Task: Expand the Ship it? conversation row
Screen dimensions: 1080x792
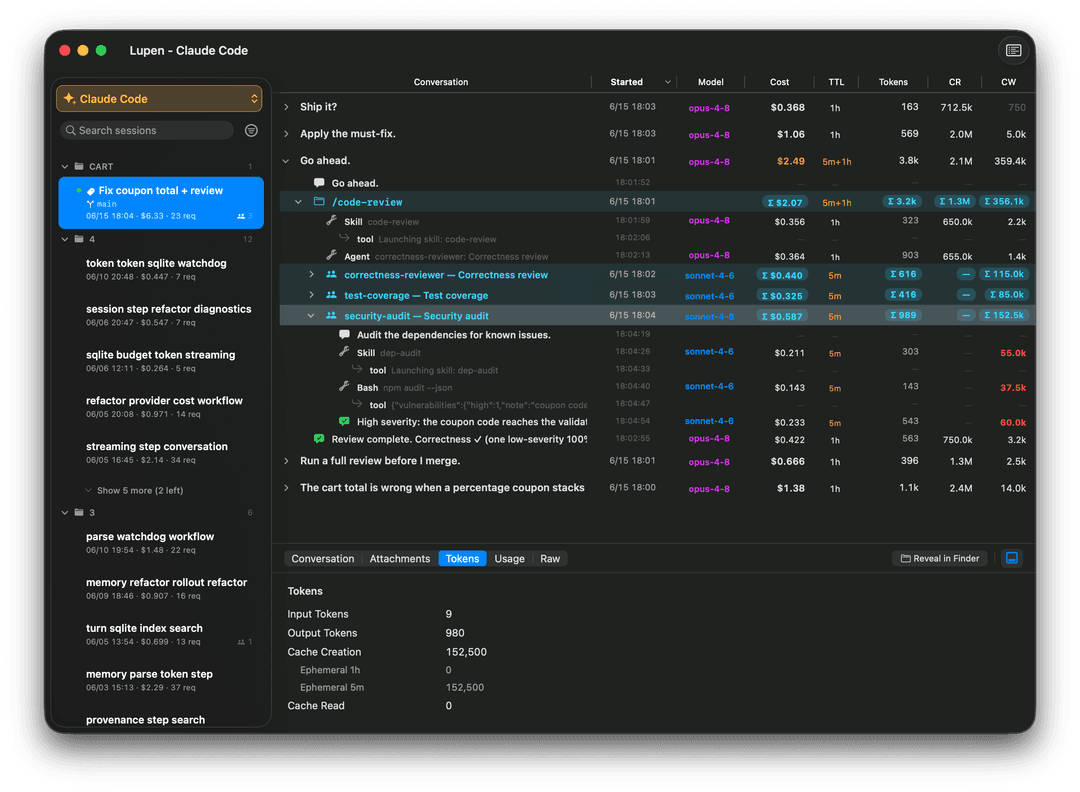Action: click(x=287, y=107)
